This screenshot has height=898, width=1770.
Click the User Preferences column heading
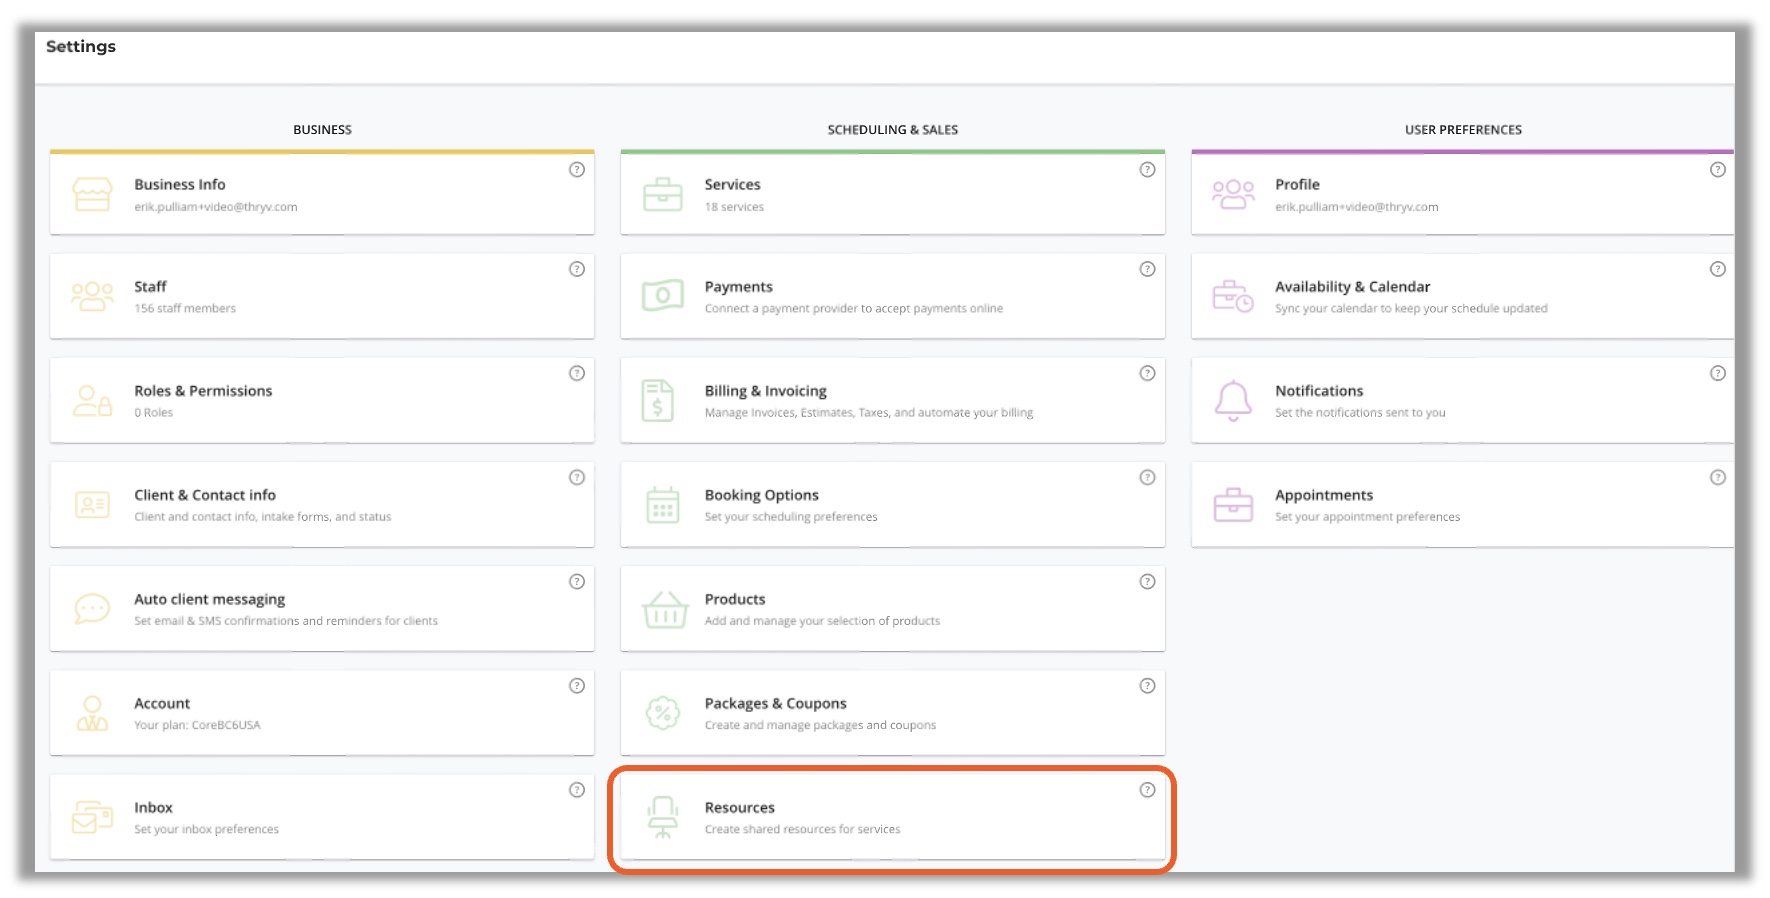(1462, 130)
